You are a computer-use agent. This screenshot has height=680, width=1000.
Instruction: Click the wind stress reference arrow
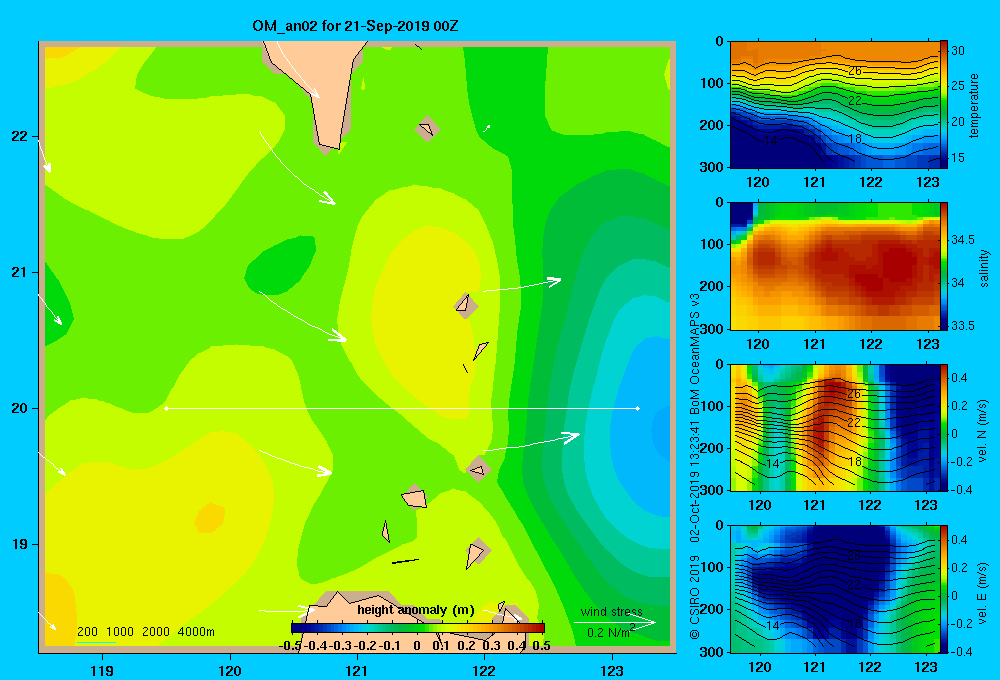(x=615, y=623)
